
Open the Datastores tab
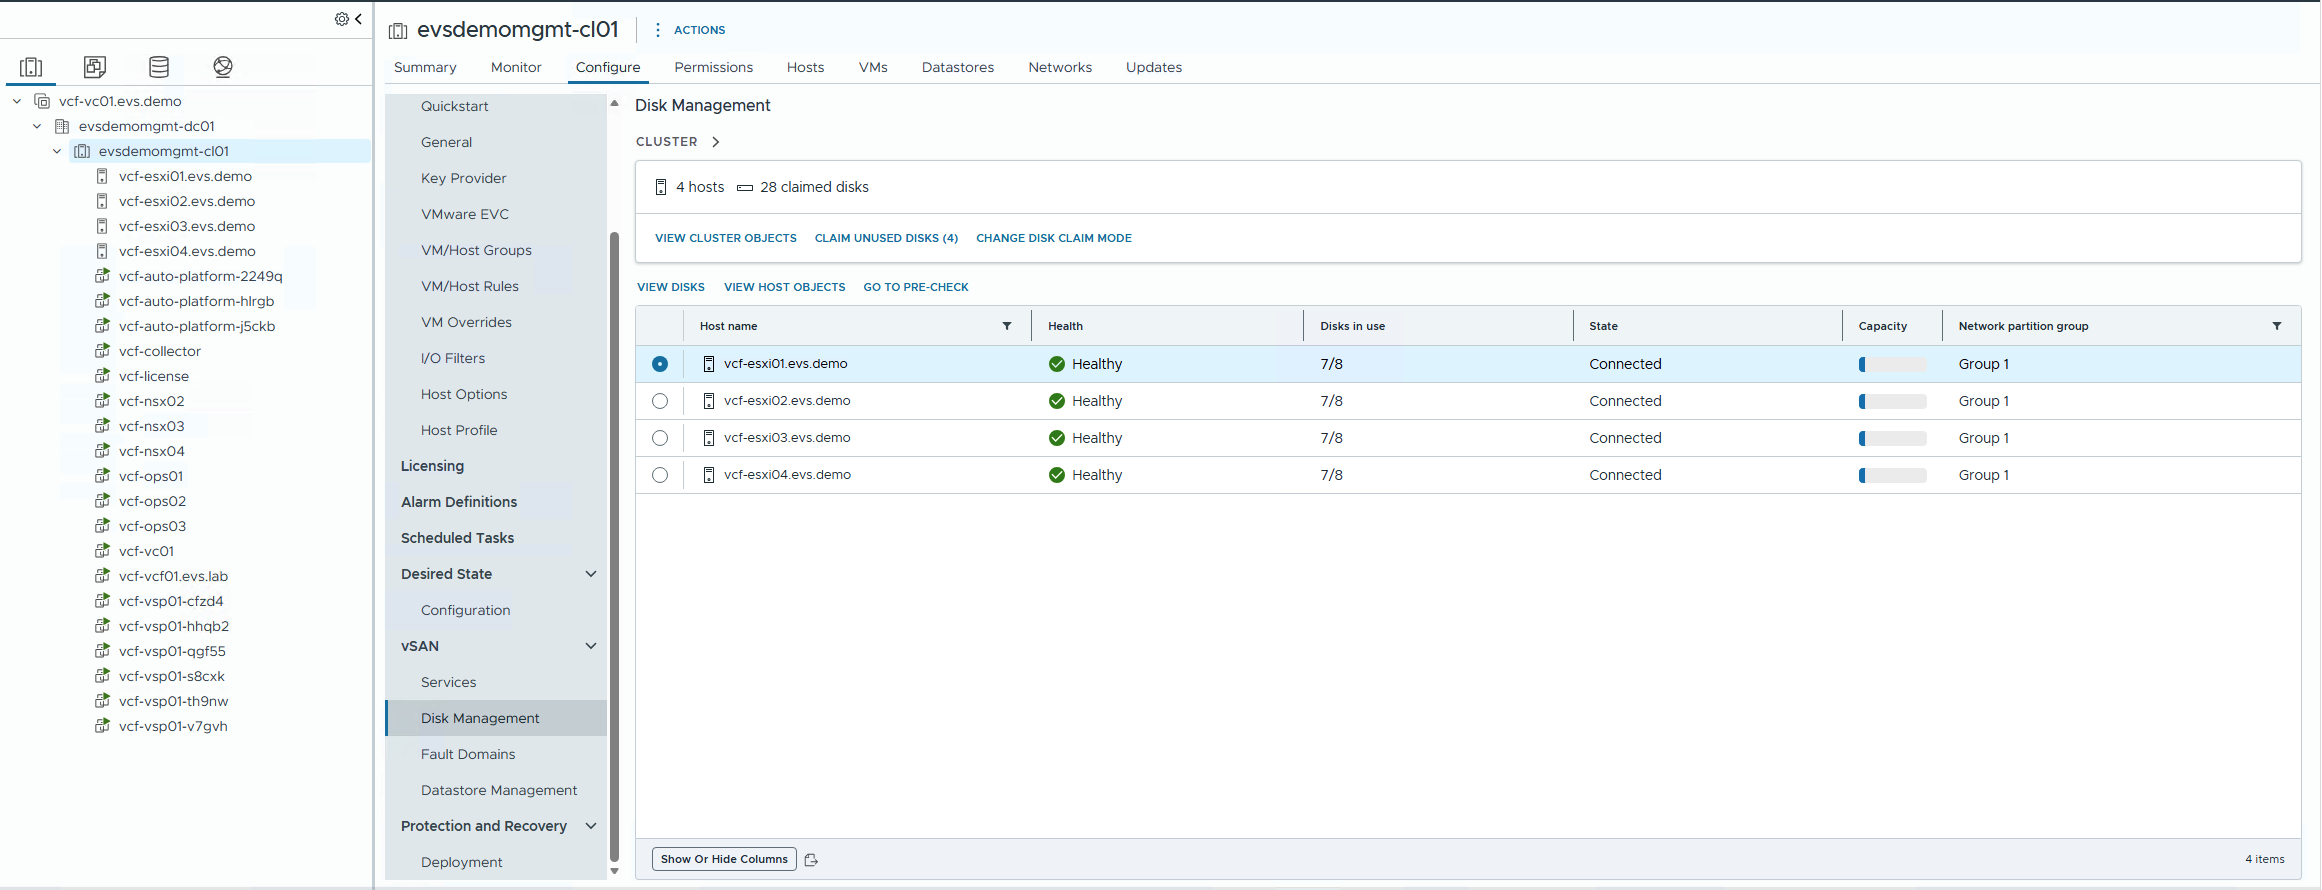point(958,67)
